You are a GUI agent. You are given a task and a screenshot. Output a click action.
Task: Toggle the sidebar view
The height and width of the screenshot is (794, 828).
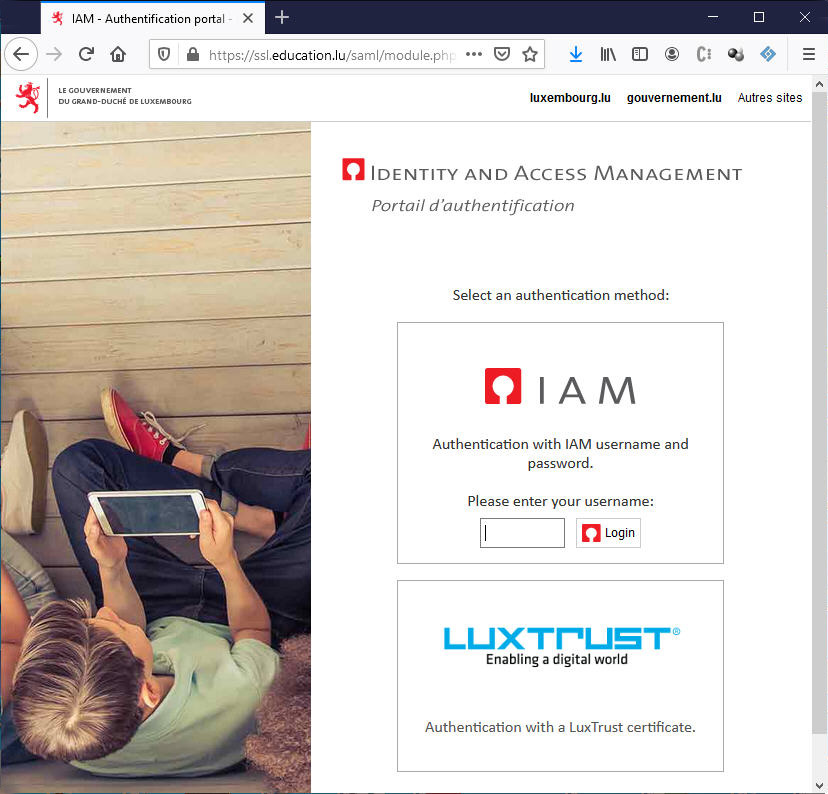coord(639,54)
